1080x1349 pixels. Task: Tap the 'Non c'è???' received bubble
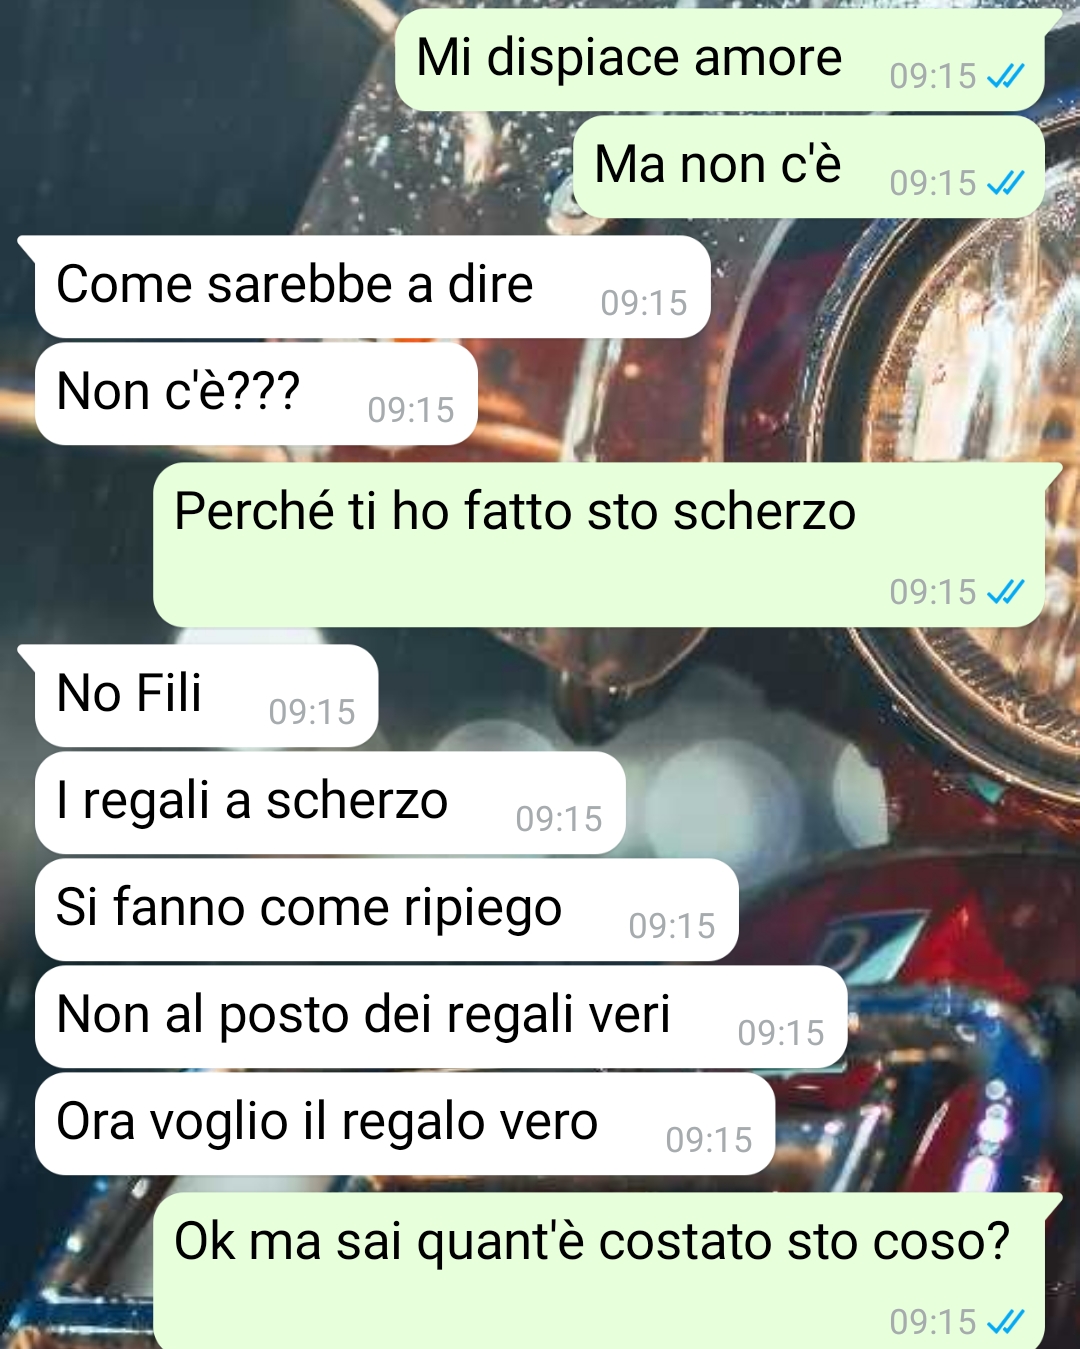256,394
